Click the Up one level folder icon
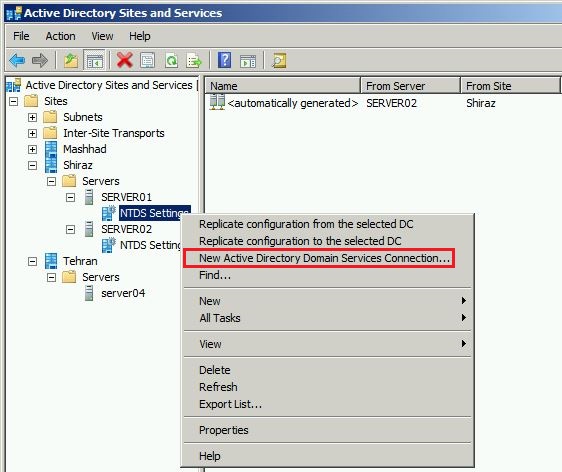The height and width of the screenshot is (472, 562). click(71, 60)
